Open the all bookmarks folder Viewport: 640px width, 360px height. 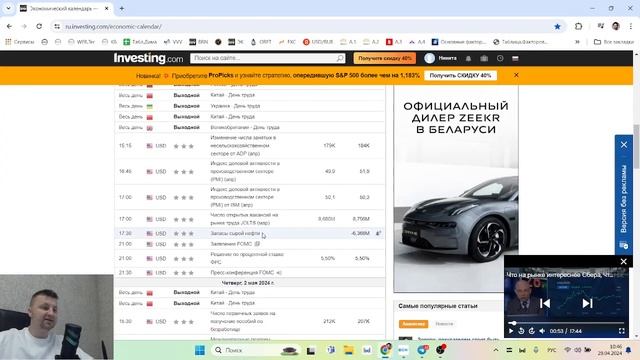tap(614, 42)
